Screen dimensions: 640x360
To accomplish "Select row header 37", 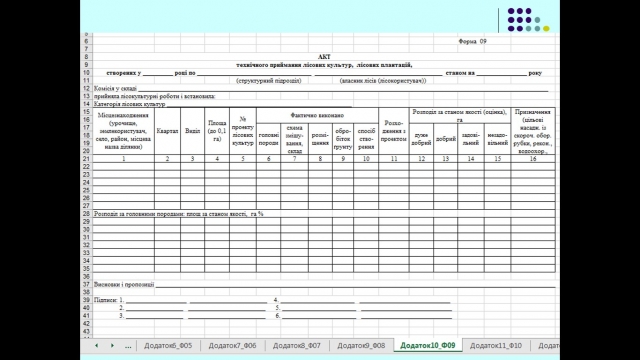I will click(x=86, y=284).
